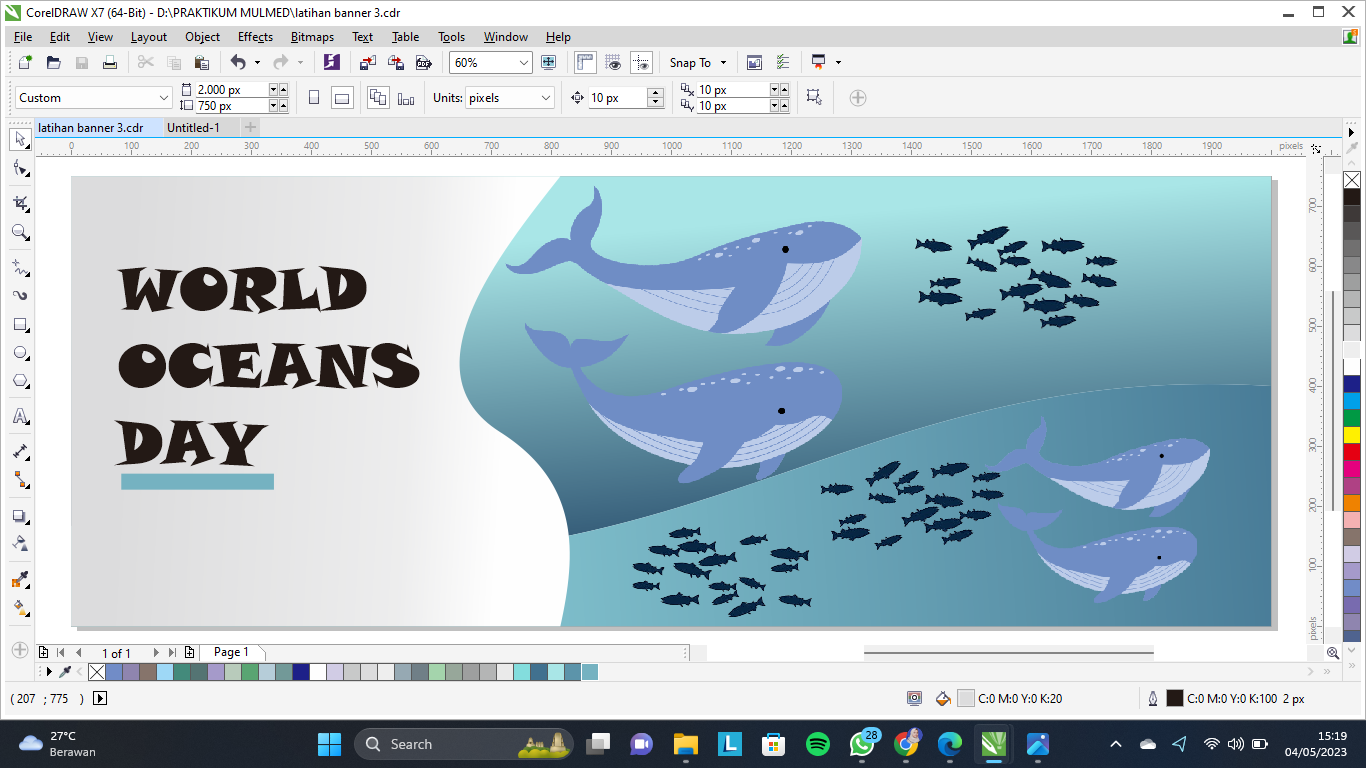This screenshot has width=1366, height=768.
Task: Toggle Show Guidelines button
Action: (x=641, y=63)
